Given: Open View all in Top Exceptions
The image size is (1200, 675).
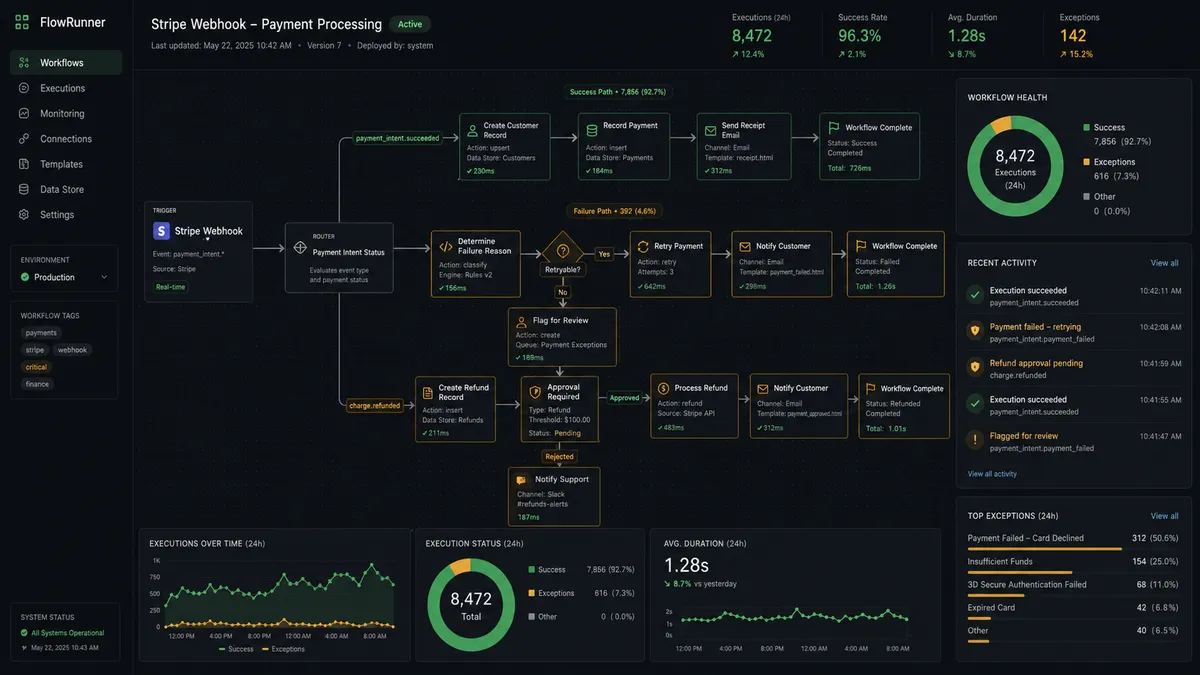Looking at the screenshot, I should click(1165, 516).
